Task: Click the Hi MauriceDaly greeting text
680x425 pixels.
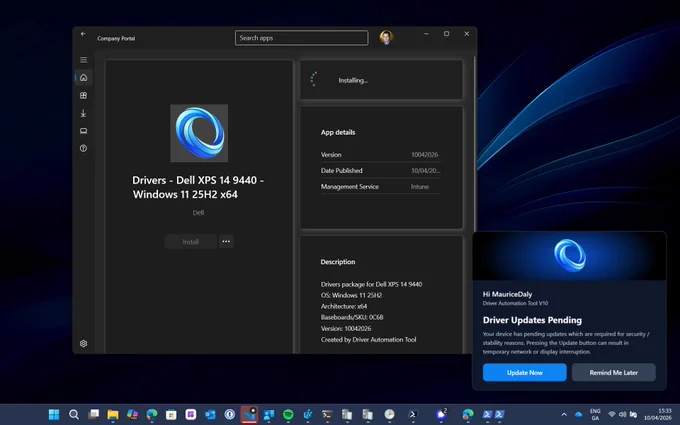Action: click(507, 294)
